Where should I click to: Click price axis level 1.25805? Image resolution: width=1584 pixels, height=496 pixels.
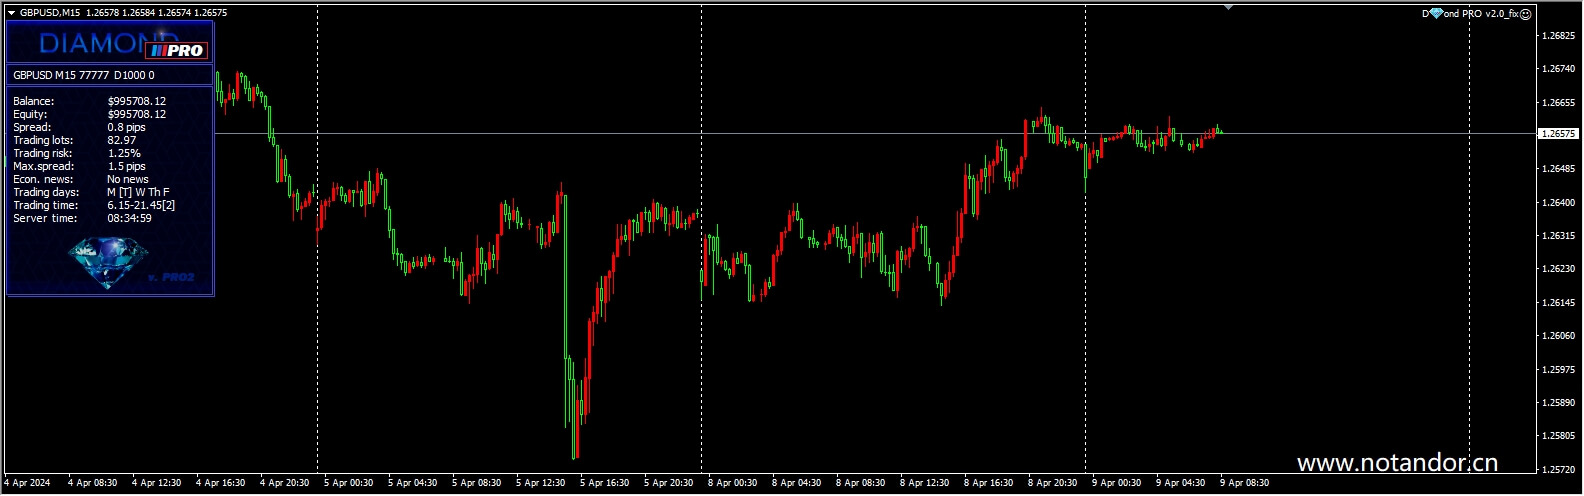click(x=1560, y=436)
